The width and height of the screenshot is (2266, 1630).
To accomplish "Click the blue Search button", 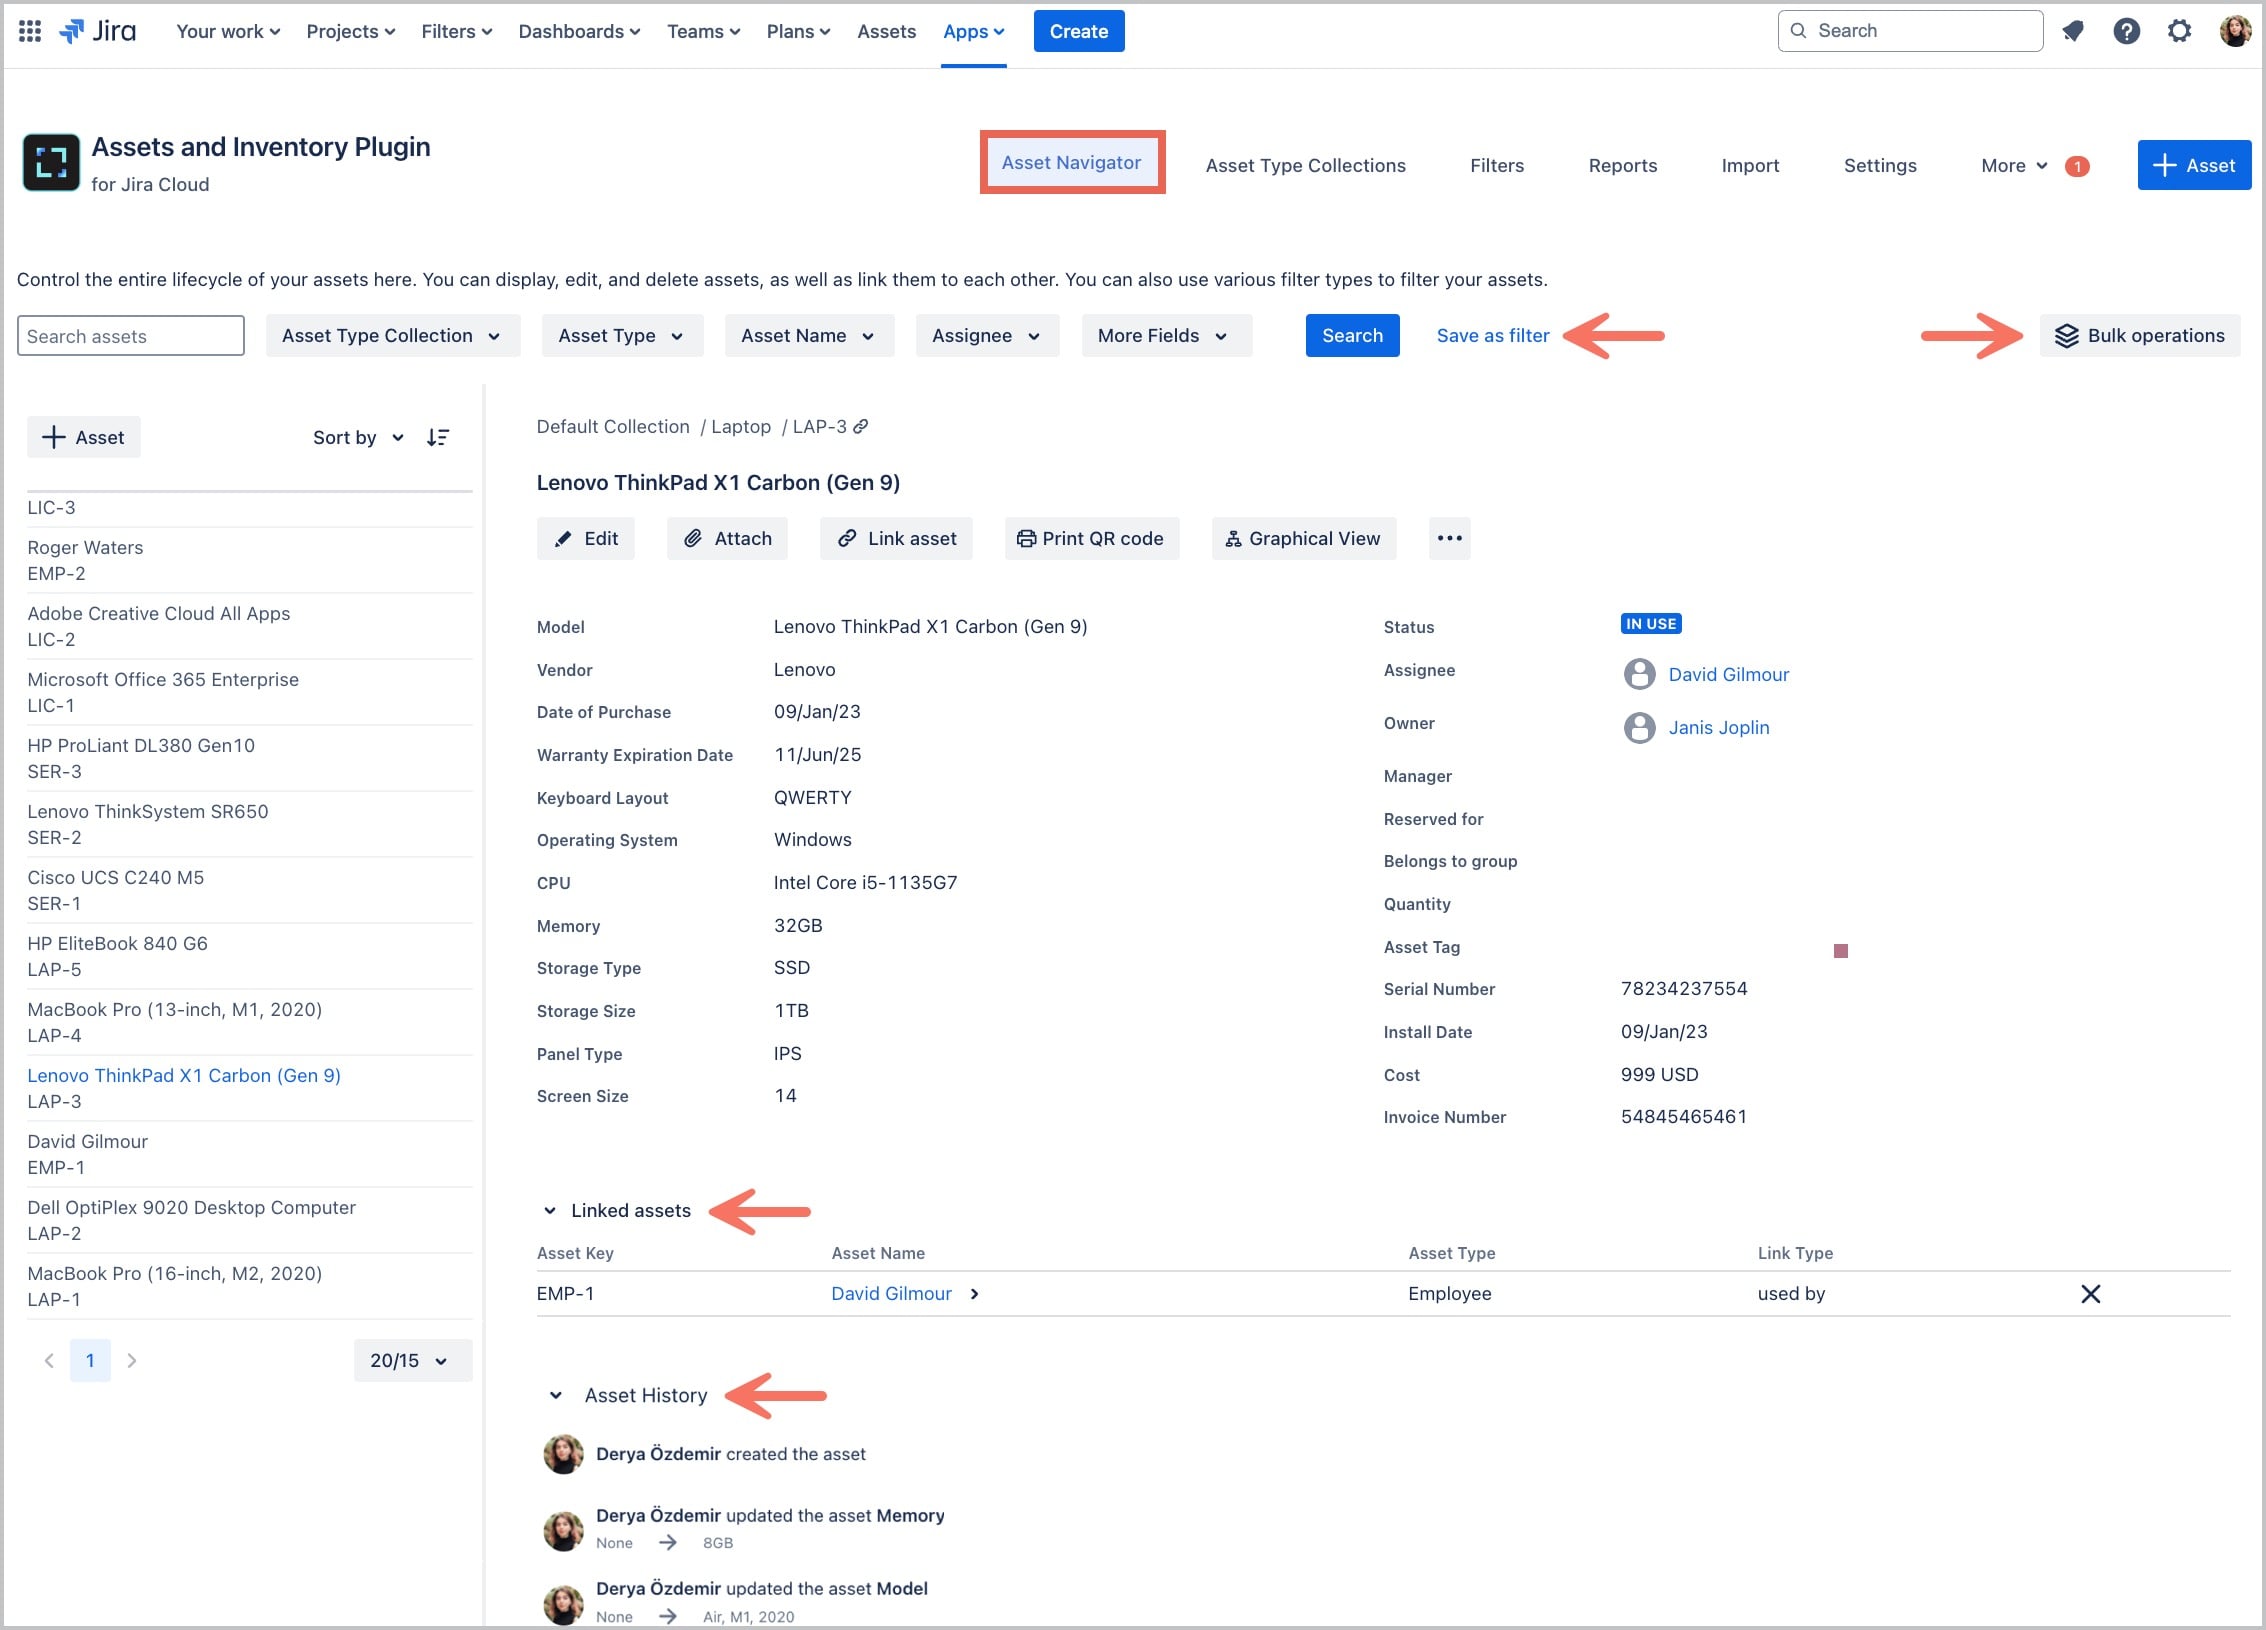I will pyautogui.click(x=1352, y=336).
